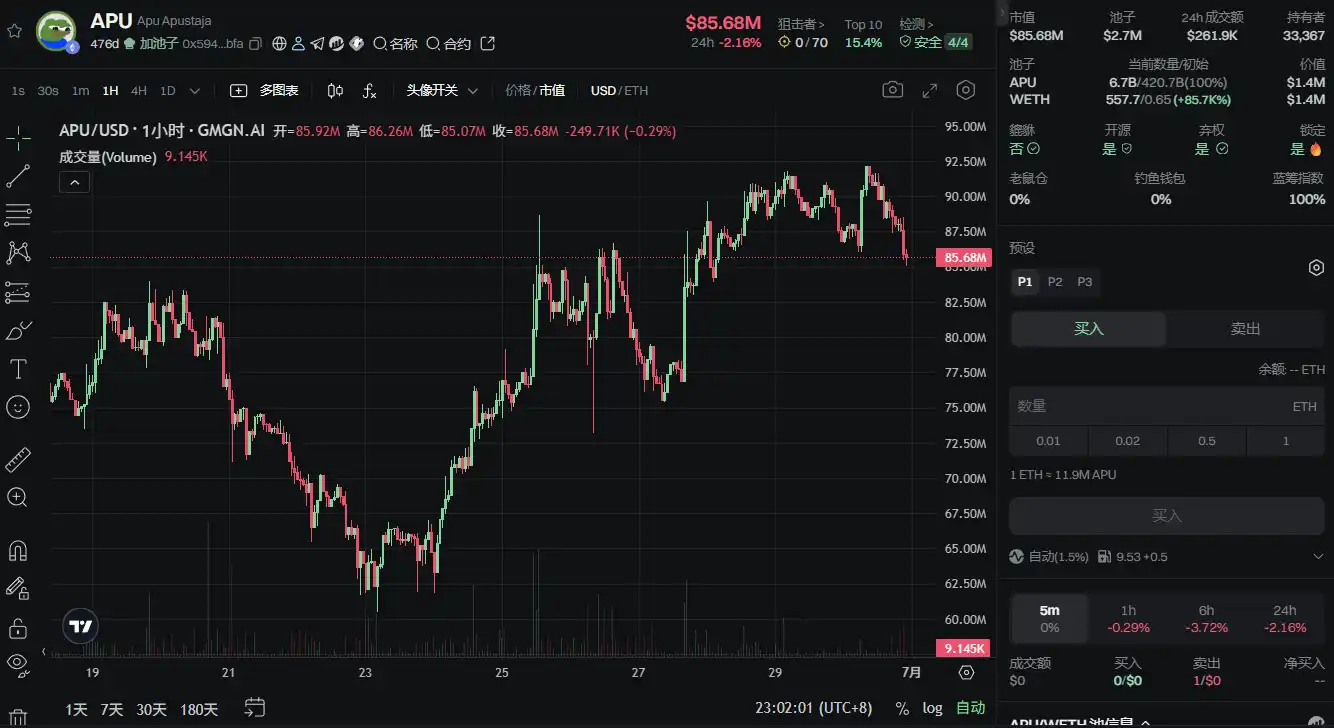Switch to the 卖出 tab
The width and height of the screenshot is (1334, 728).
1245,329
